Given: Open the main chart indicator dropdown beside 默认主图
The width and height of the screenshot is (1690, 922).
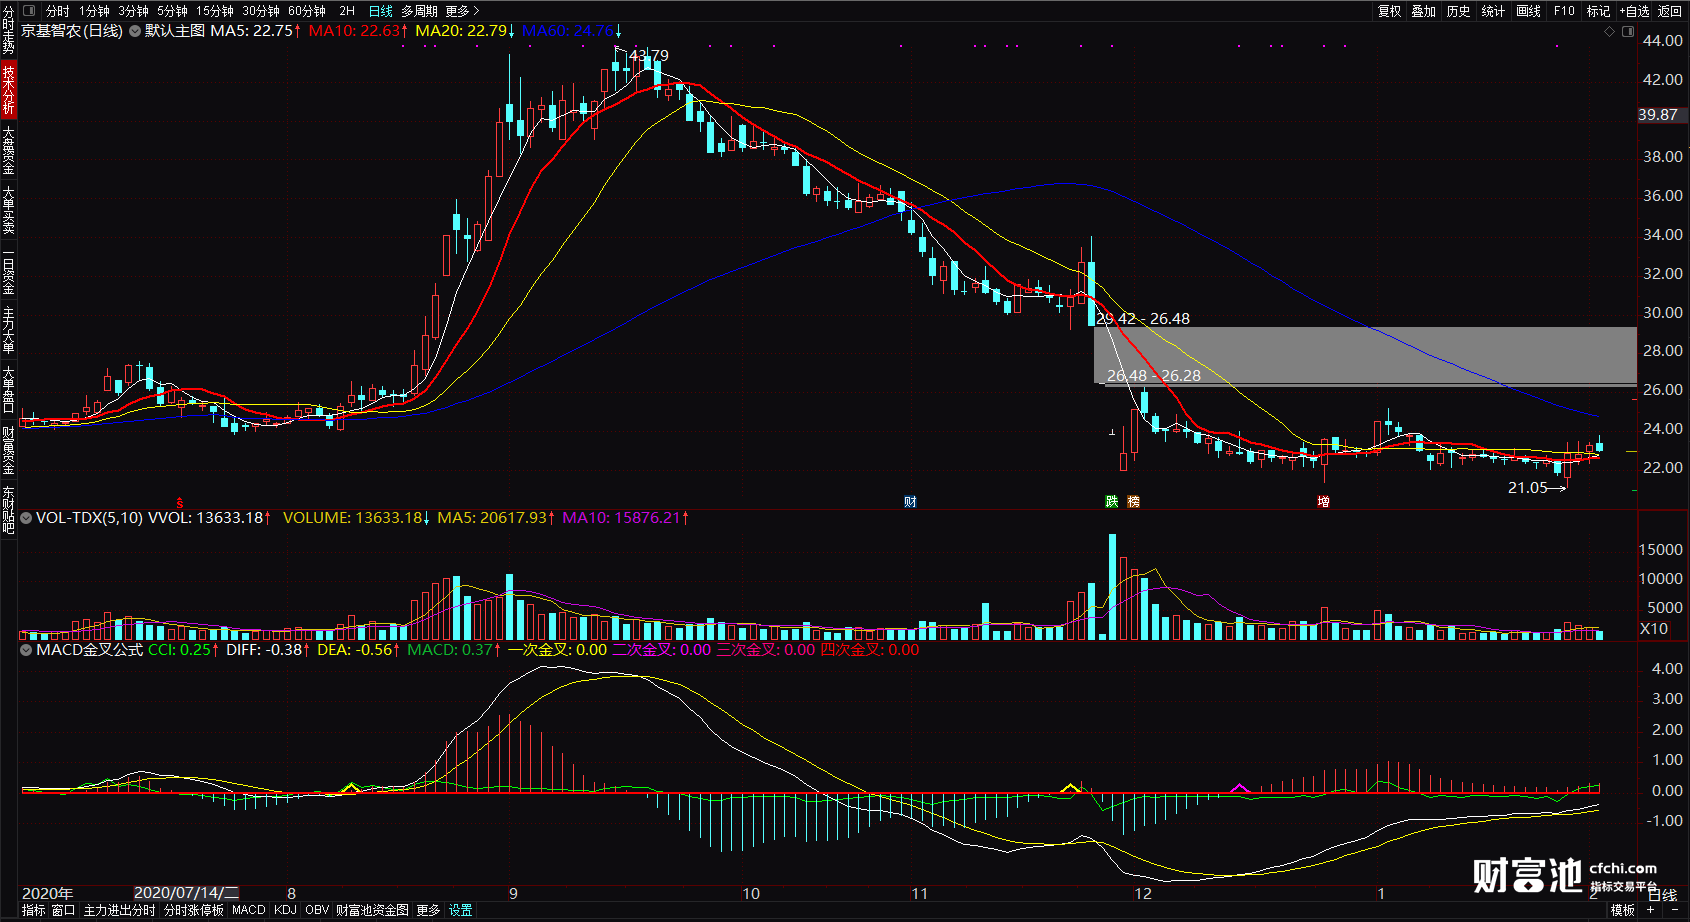Looking at the screenshot, I should [x=134, y=31].
